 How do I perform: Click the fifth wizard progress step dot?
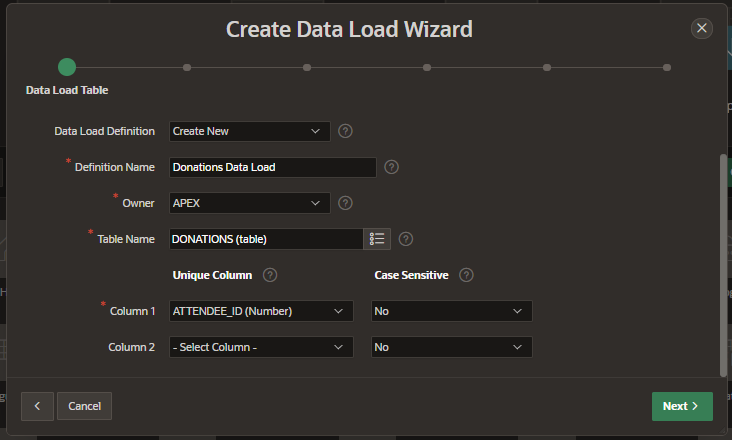(x=547, y=68)
